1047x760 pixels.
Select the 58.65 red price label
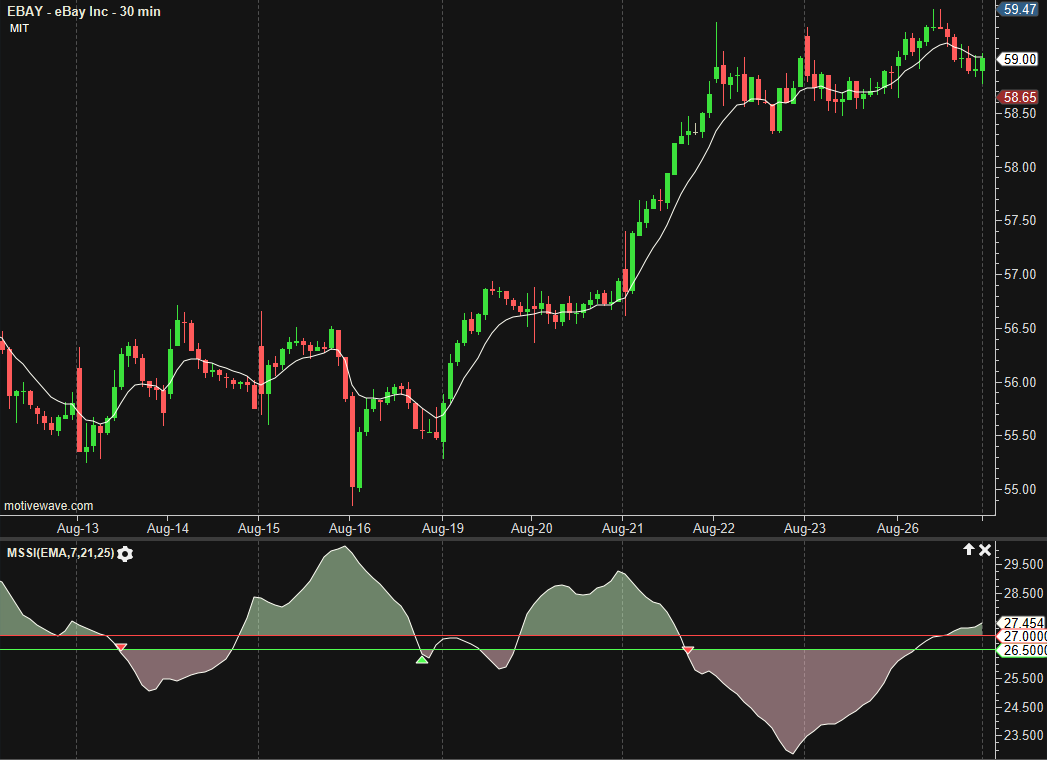[1020, 98]
